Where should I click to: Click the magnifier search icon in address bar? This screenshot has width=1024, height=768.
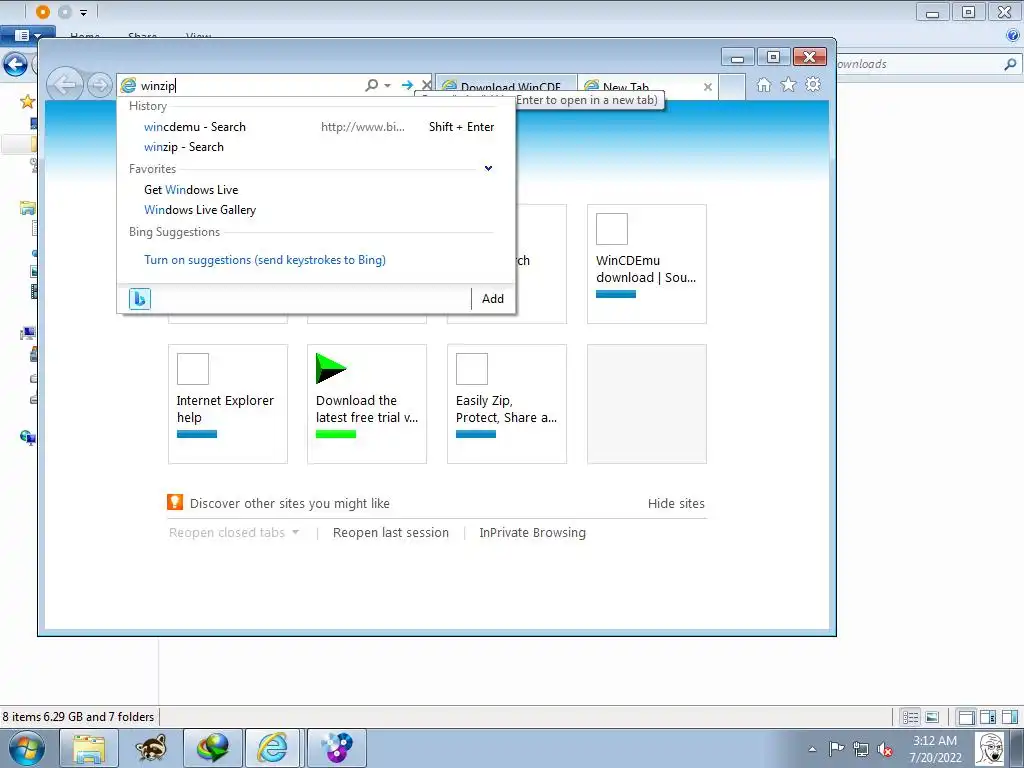[371, 85]
